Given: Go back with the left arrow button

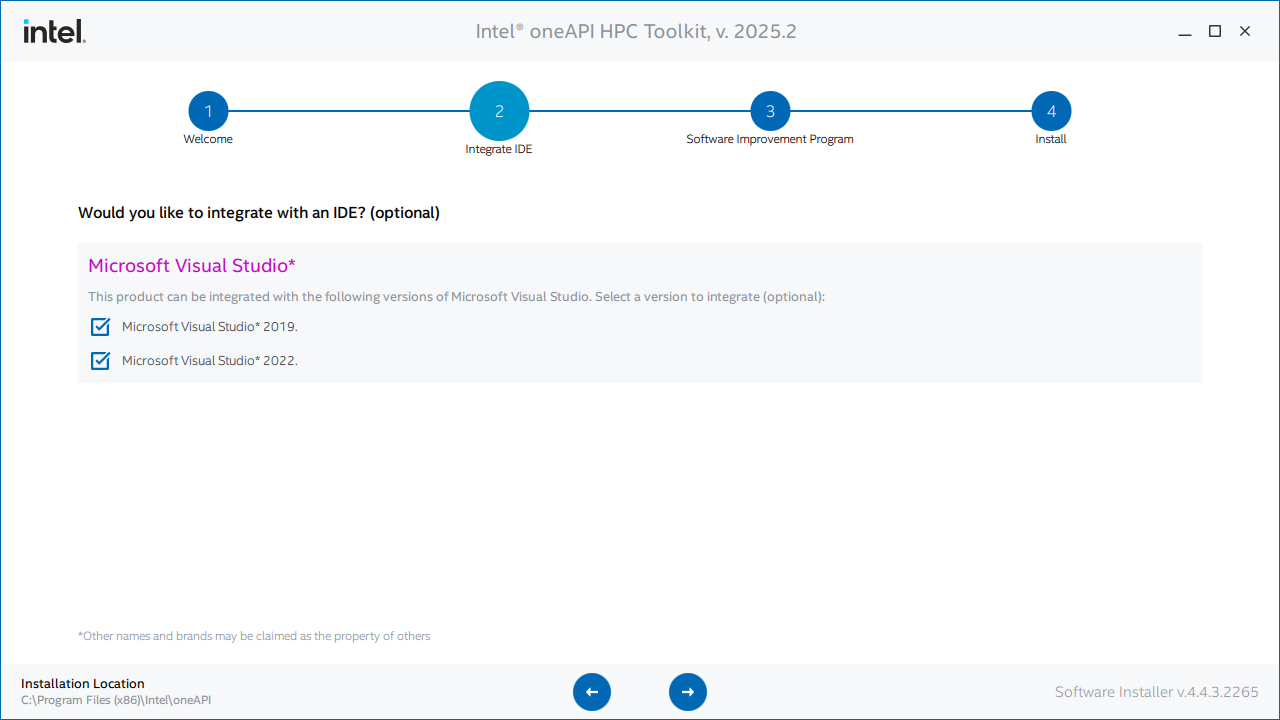Looking at the screenshot, I should (x=592, y=692).
